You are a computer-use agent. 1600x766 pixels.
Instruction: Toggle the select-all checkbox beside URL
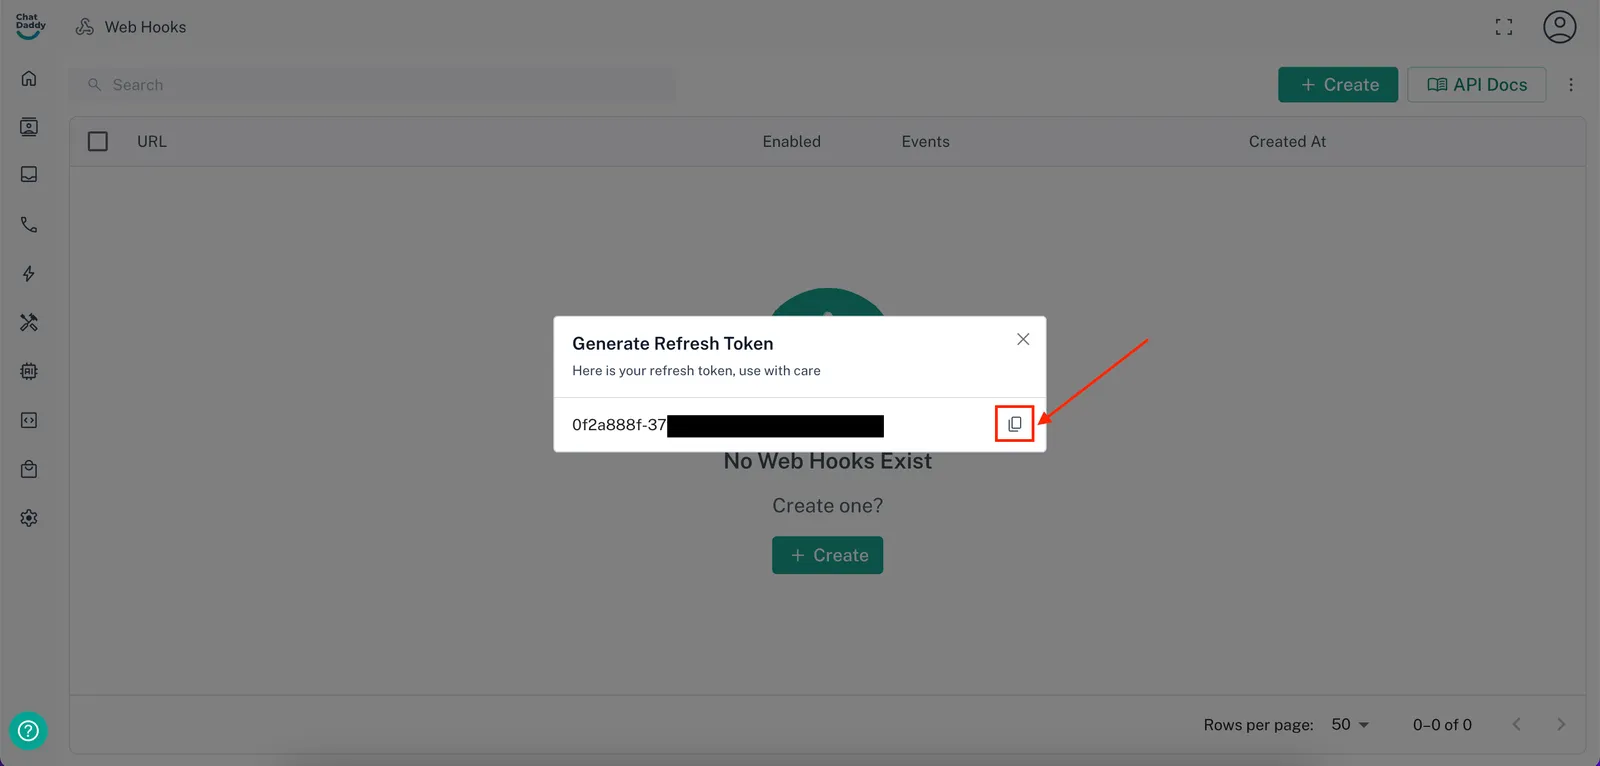point(98,142)
